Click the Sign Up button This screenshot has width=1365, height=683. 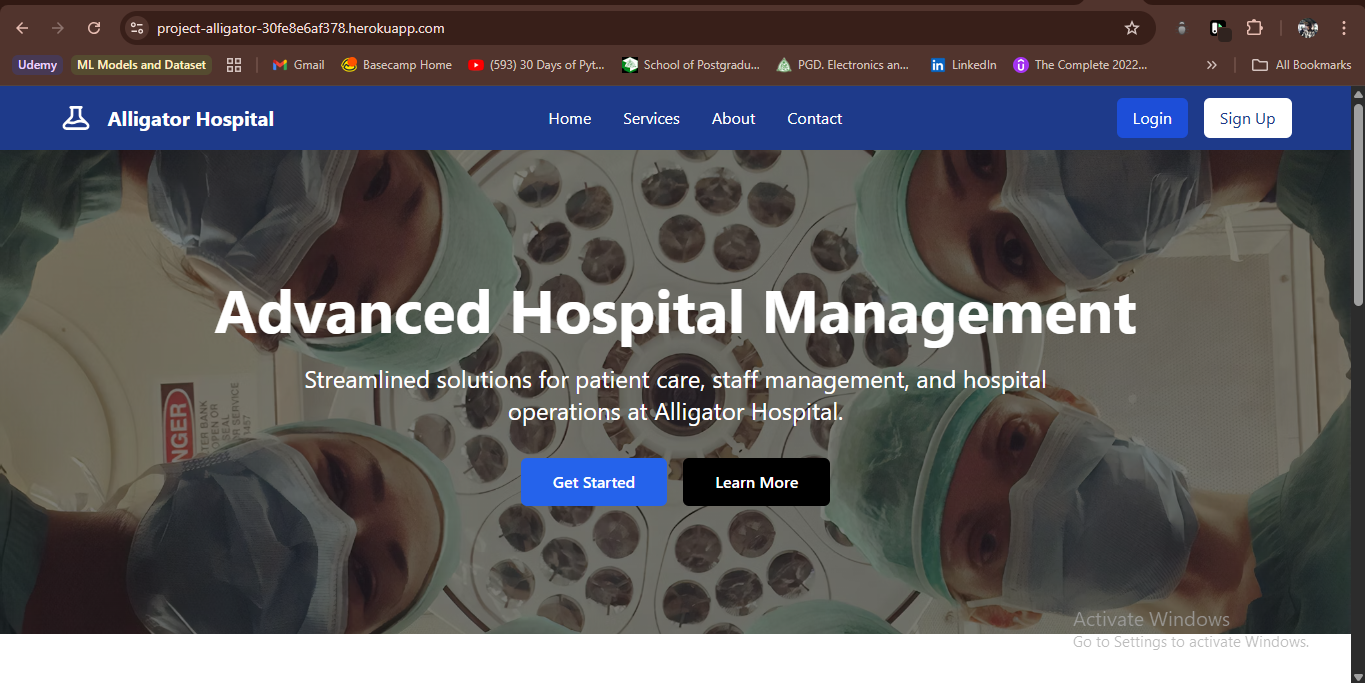(x=1247, y=118)
